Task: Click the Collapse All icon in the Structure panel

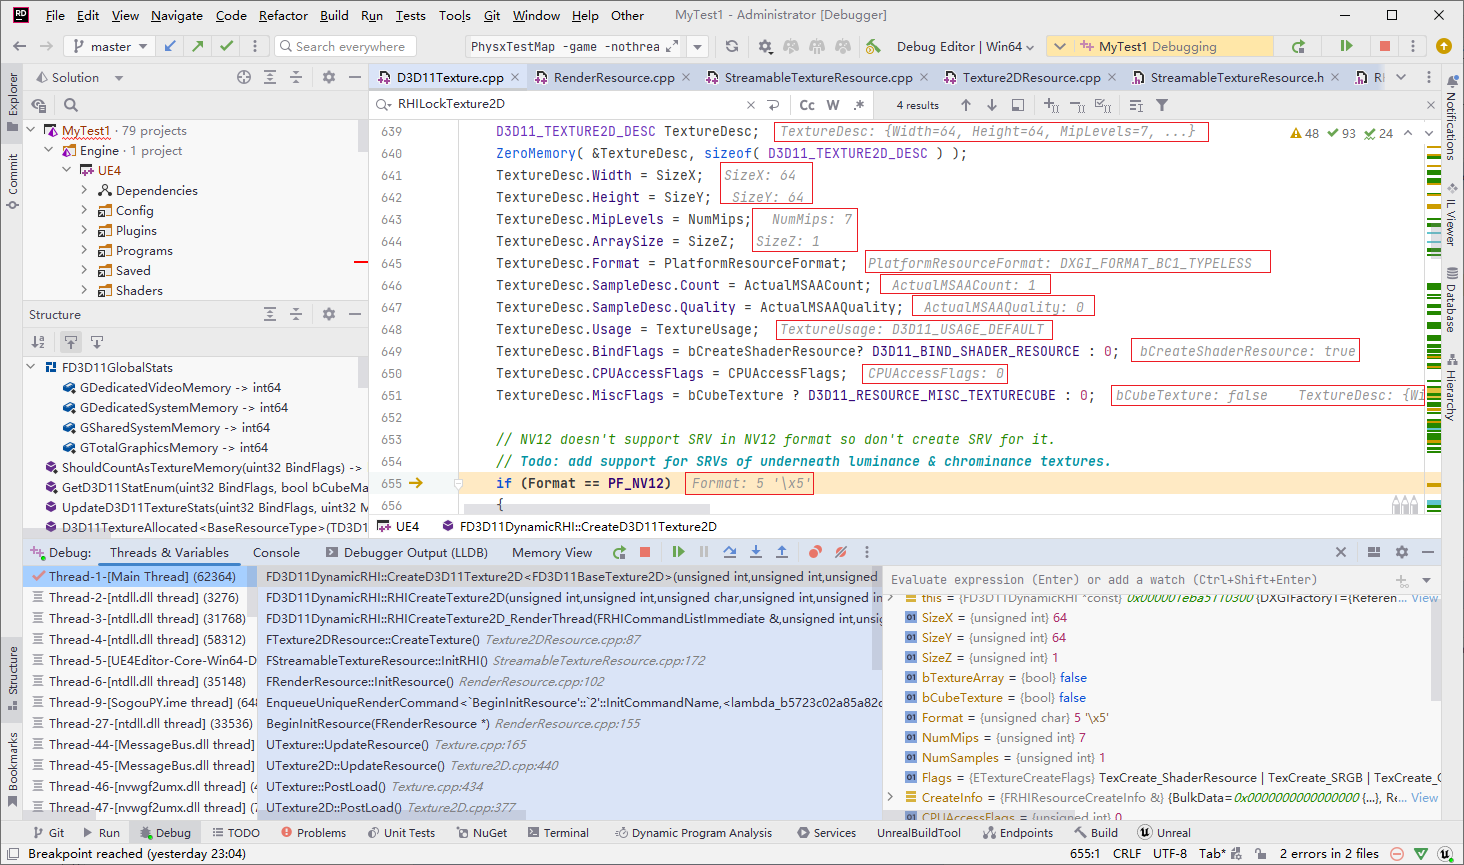Action: click(296, 314)
